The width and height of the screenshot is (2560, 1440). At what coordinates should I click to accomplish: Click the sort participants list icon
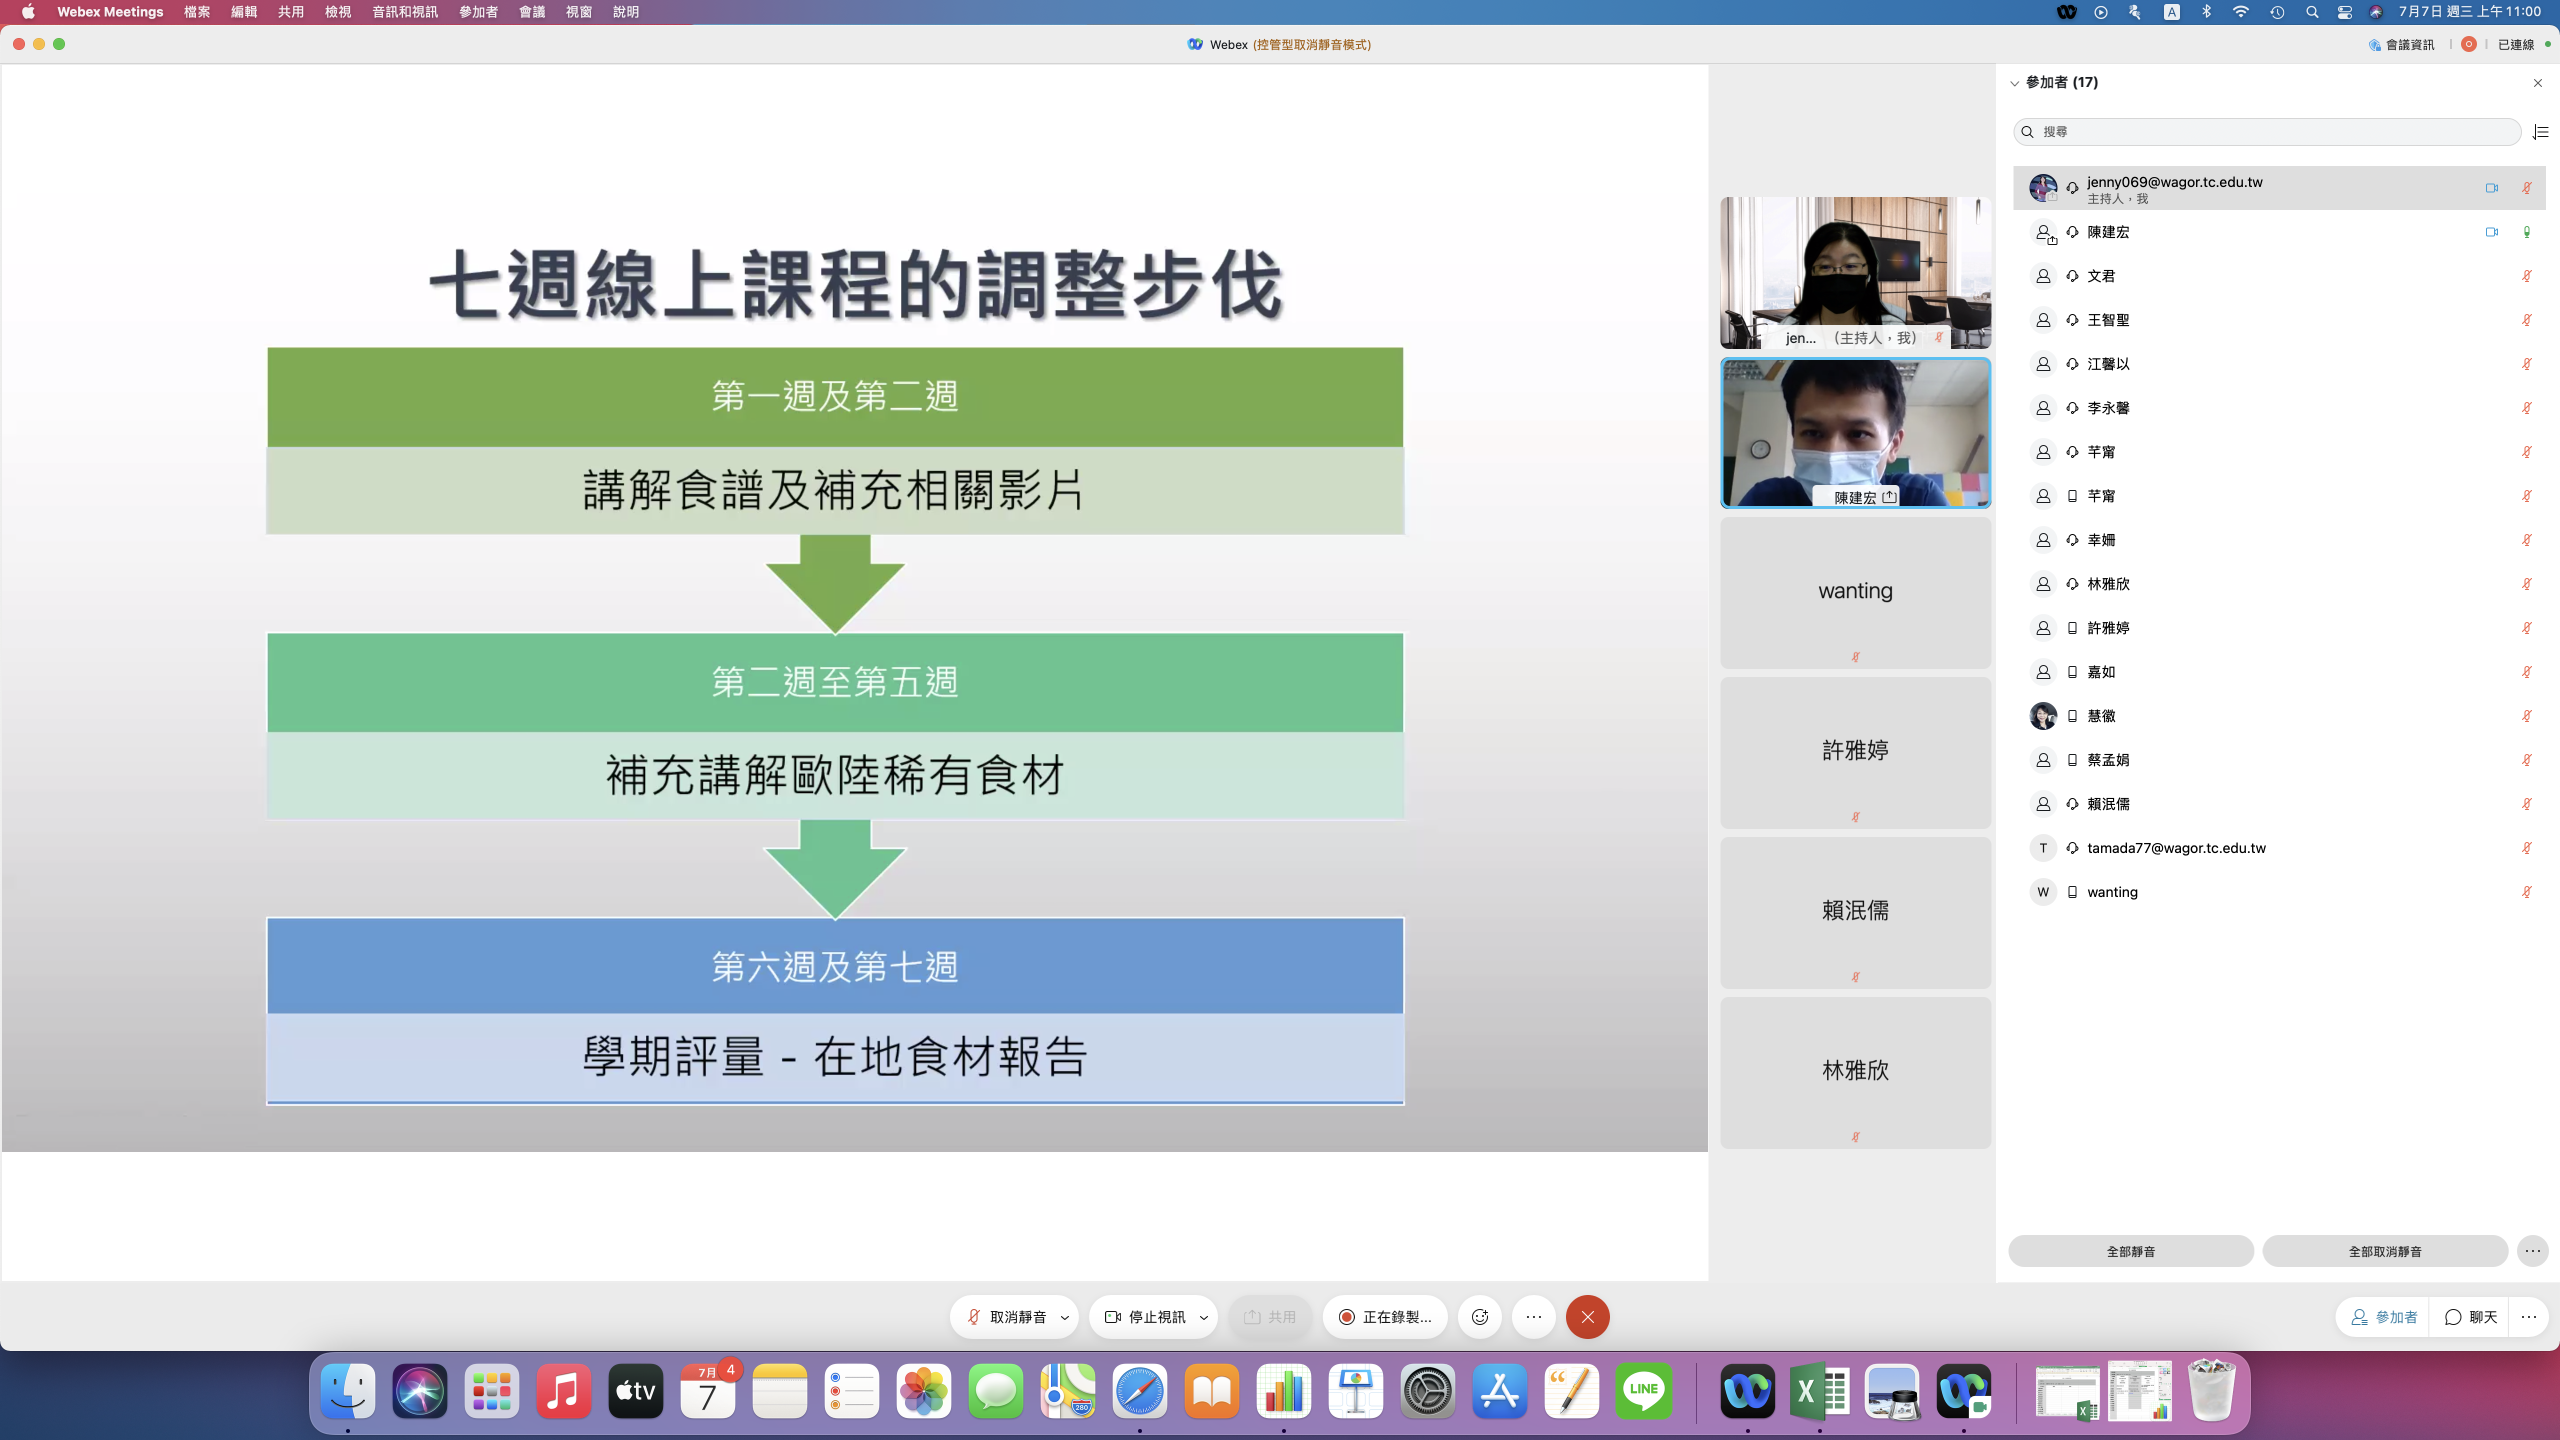point(2540,132)
